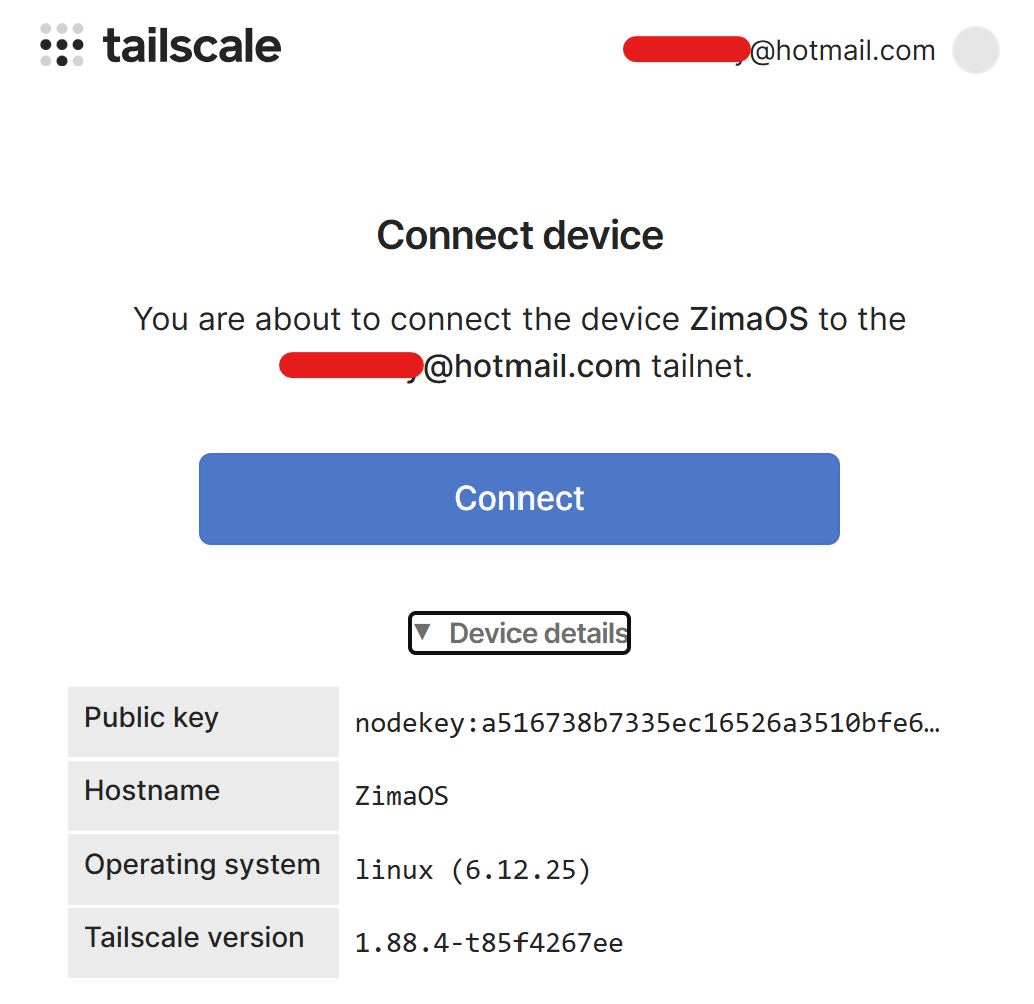Select the Hostname row label
The width and height of the screenshot is (1034, 1004).
click(152, 791)
